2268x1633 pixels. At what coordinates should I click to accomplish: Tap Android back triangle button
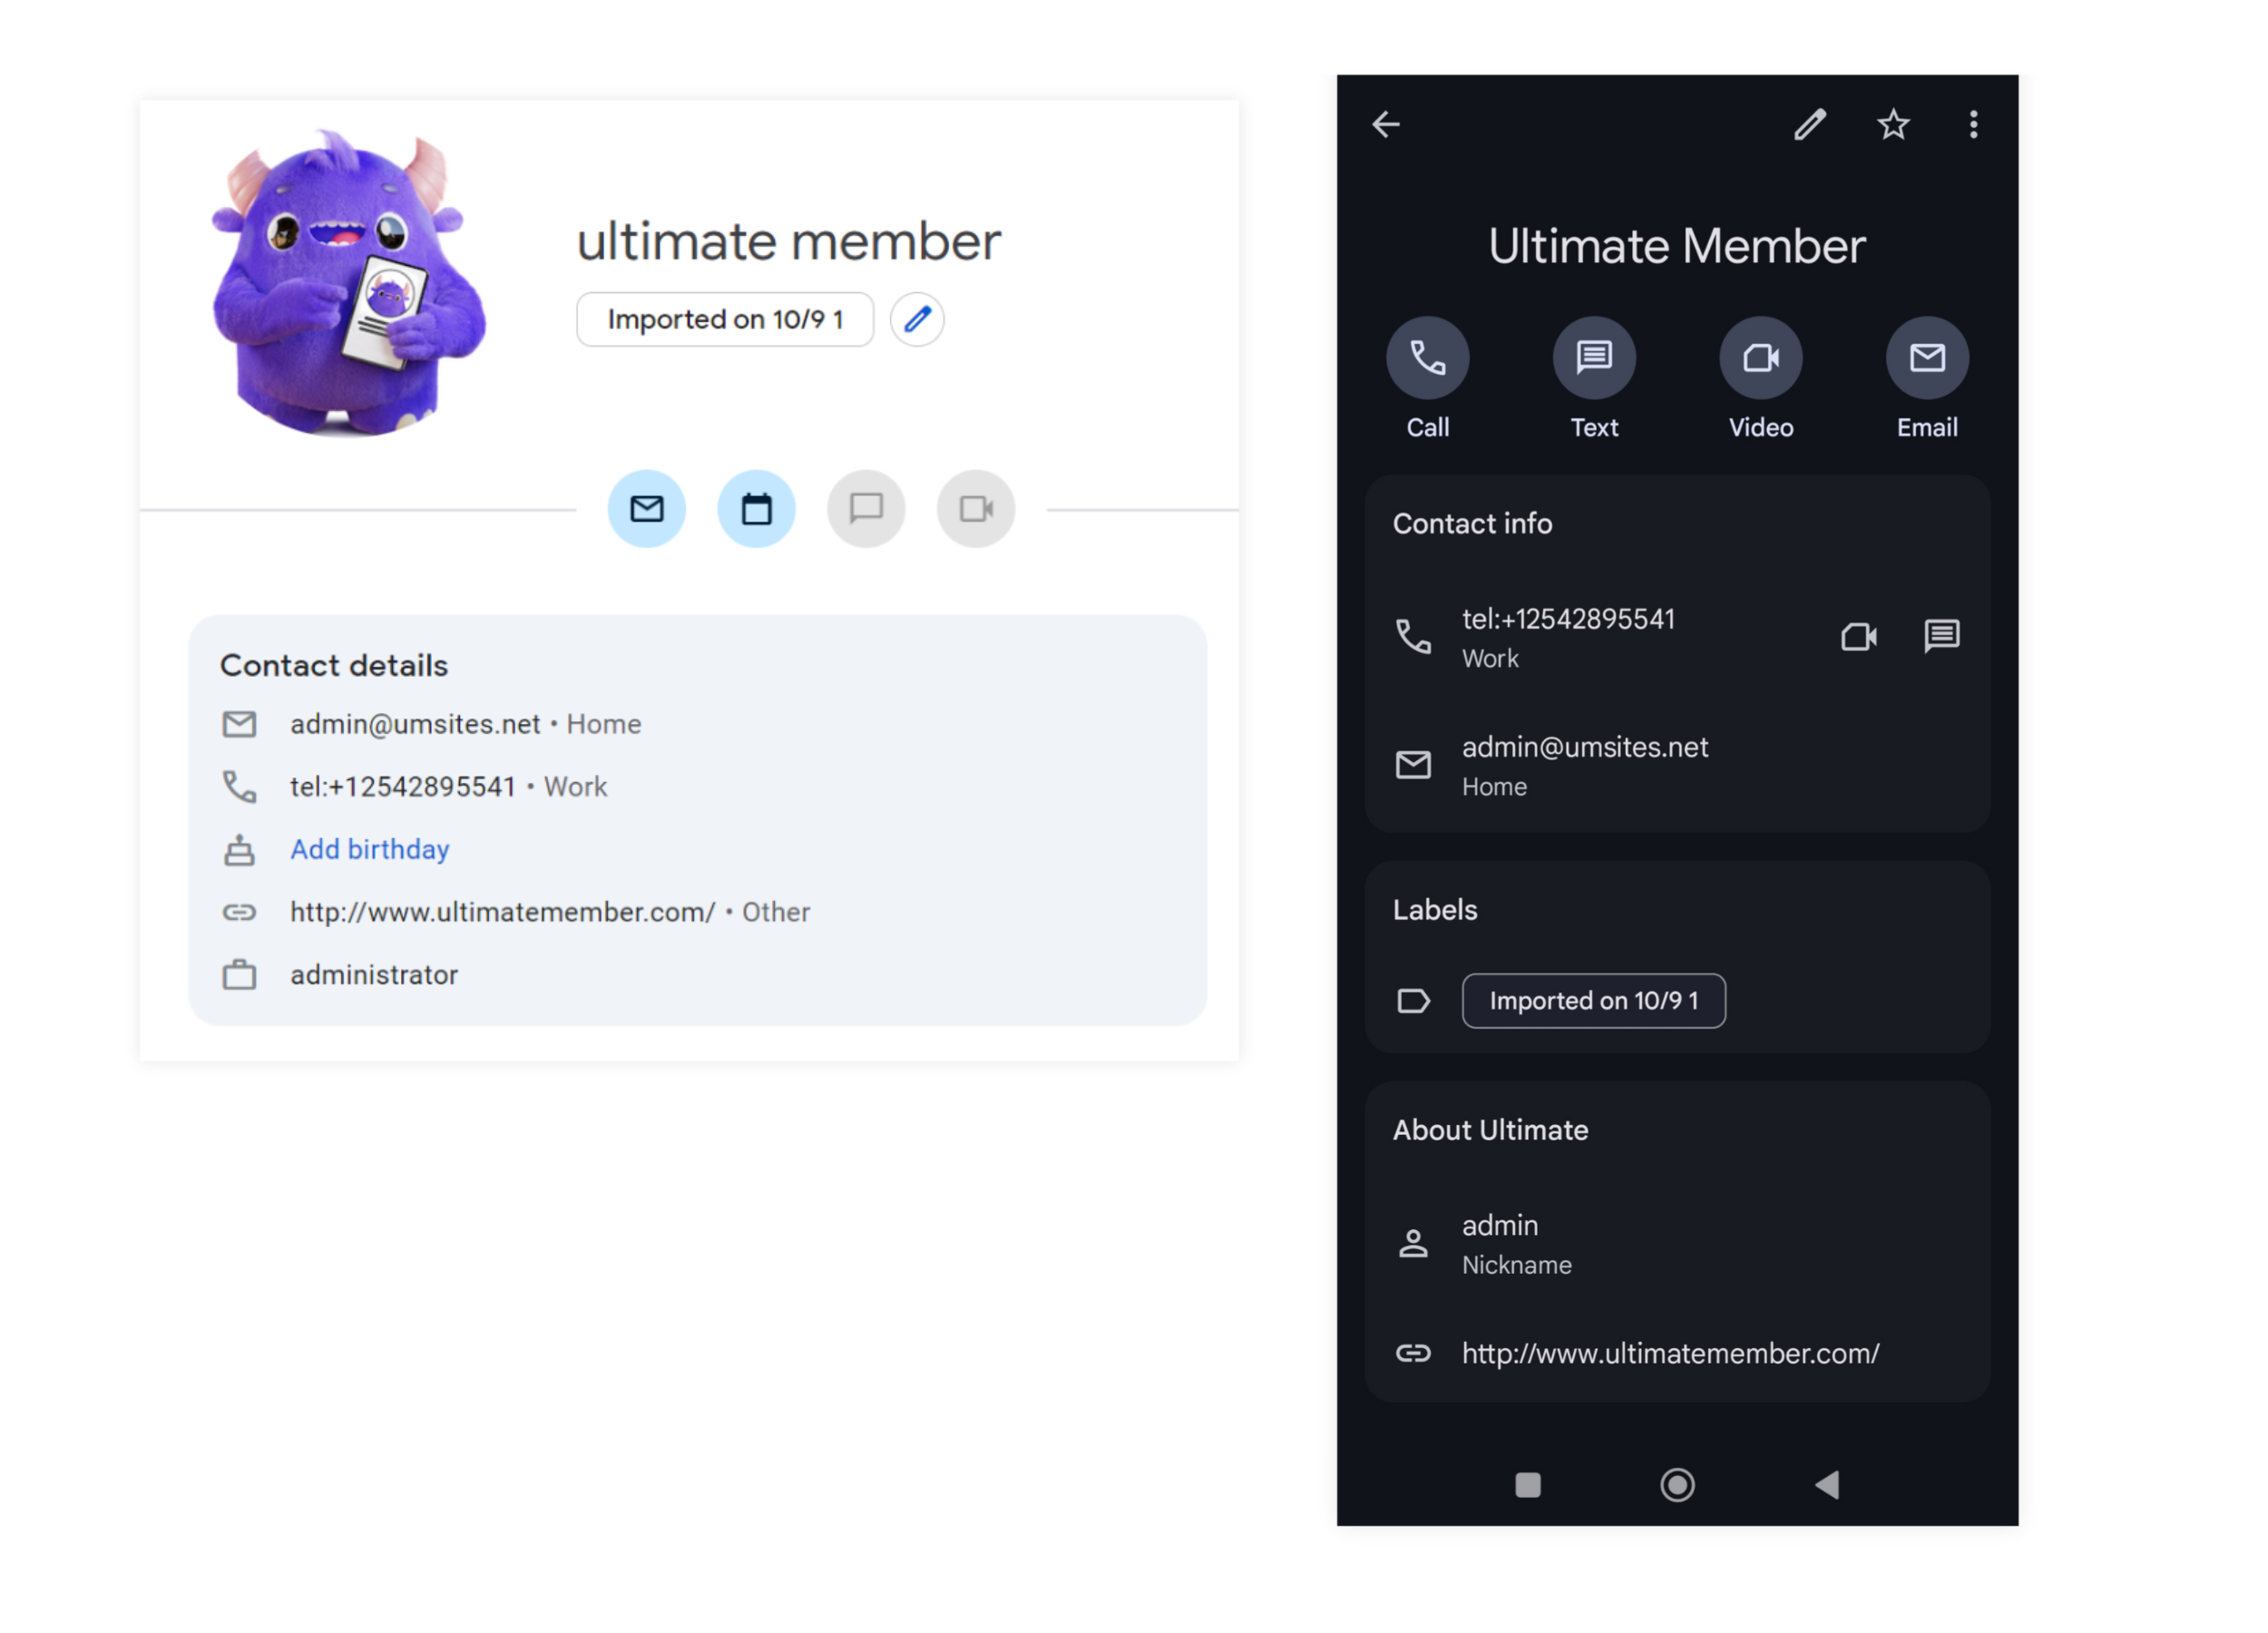click(1827, 1485)
